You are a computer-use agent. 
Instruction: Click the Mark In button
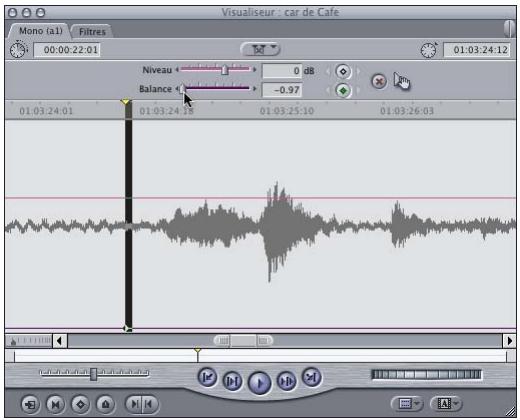[133, 404]
